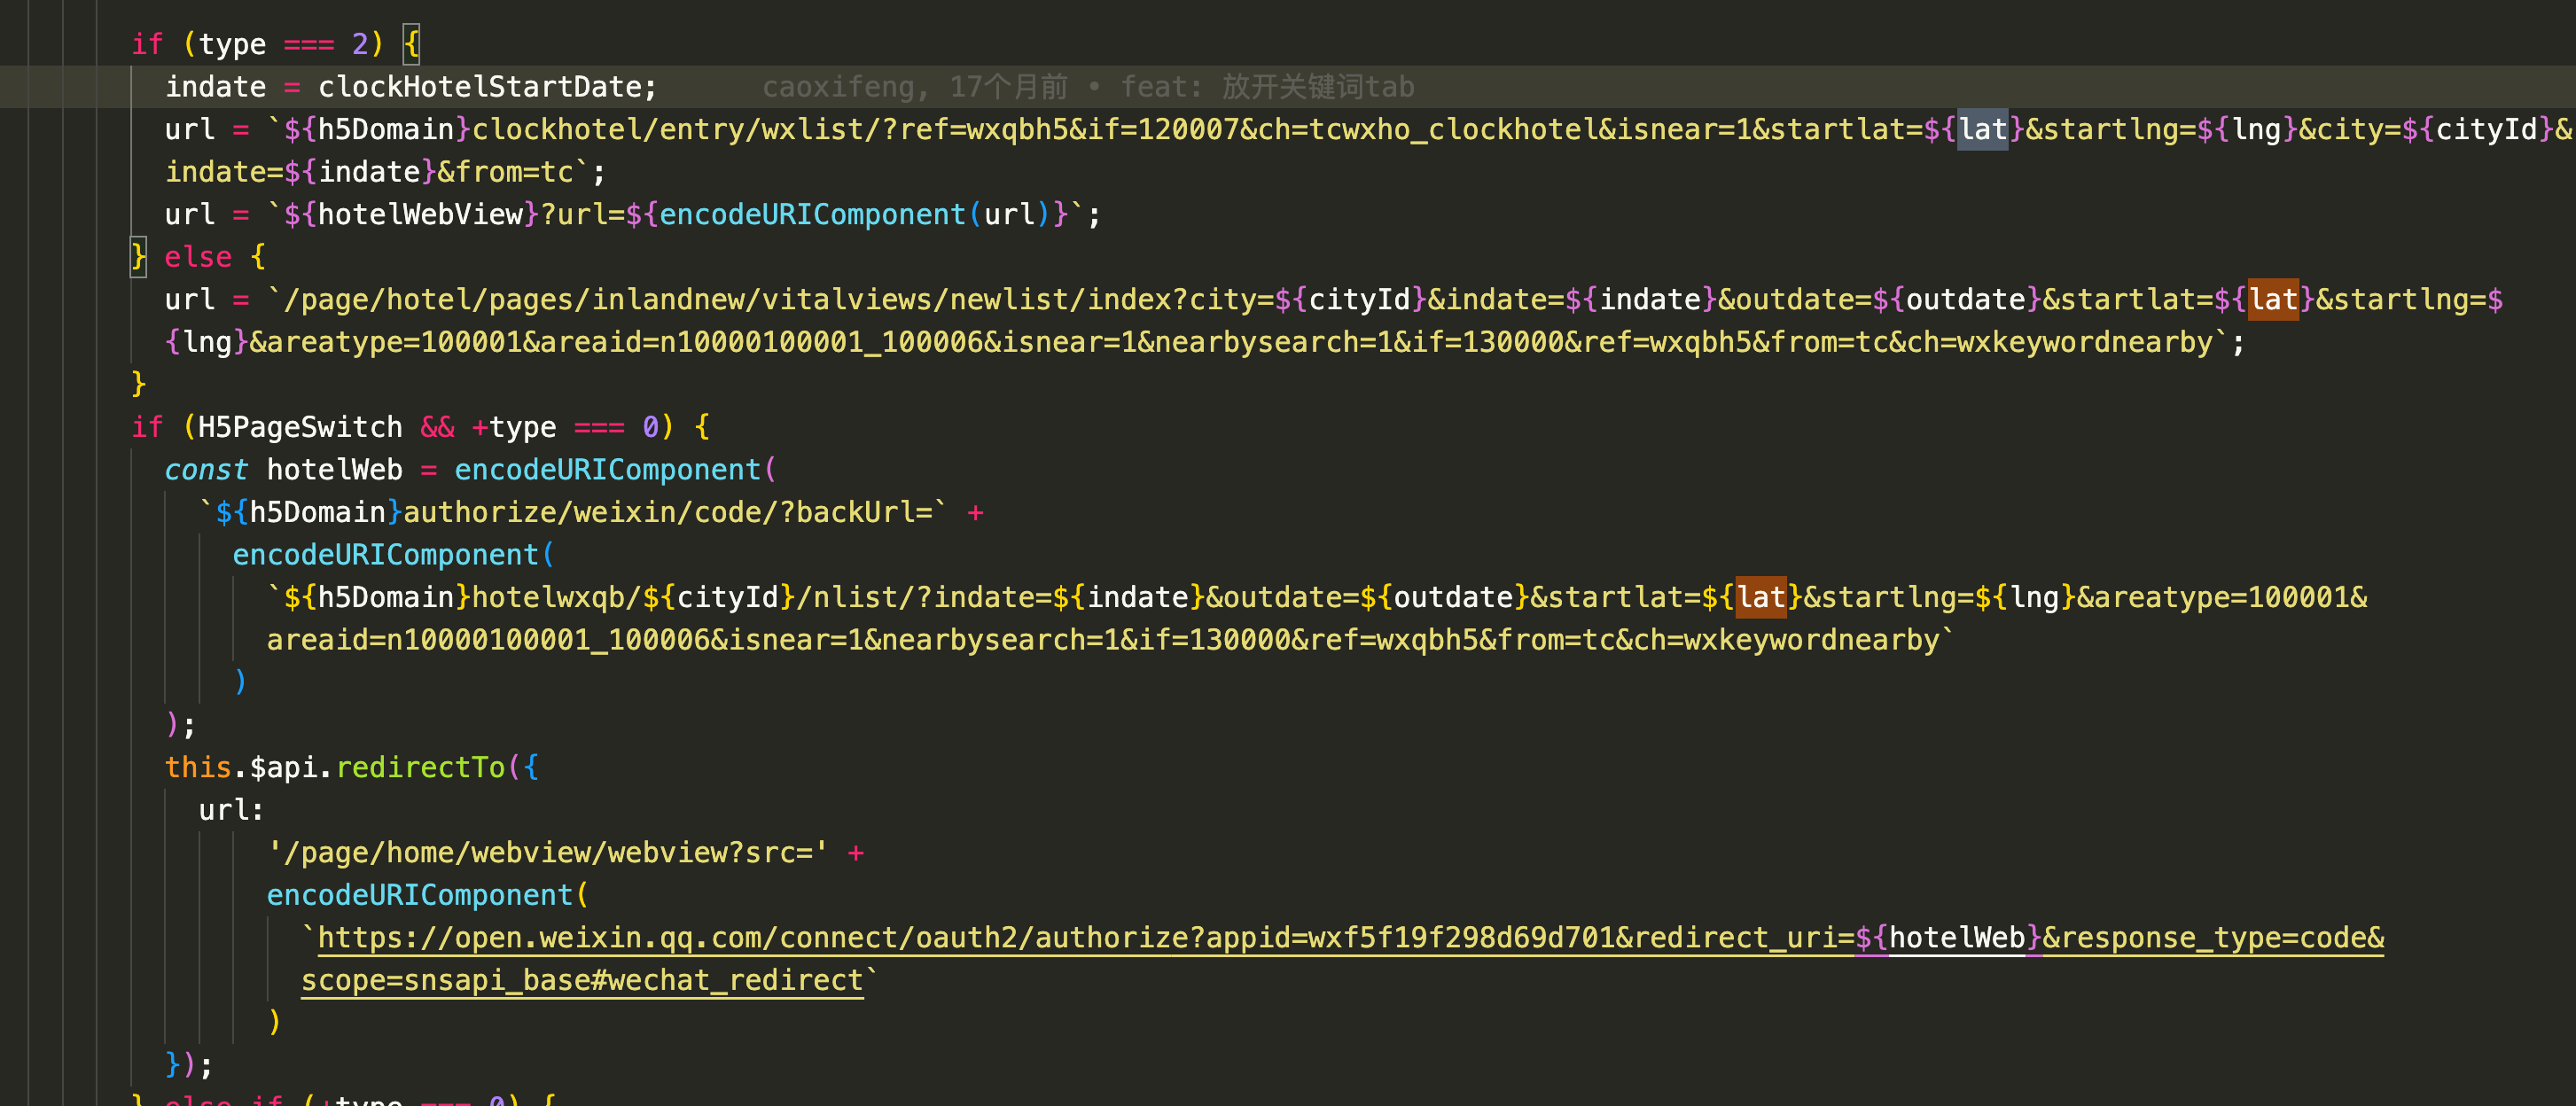The height and width of the screenshot is (1106, 2576).
Task: Click the matched closing brace before else
Action: (x=138, y=257)
